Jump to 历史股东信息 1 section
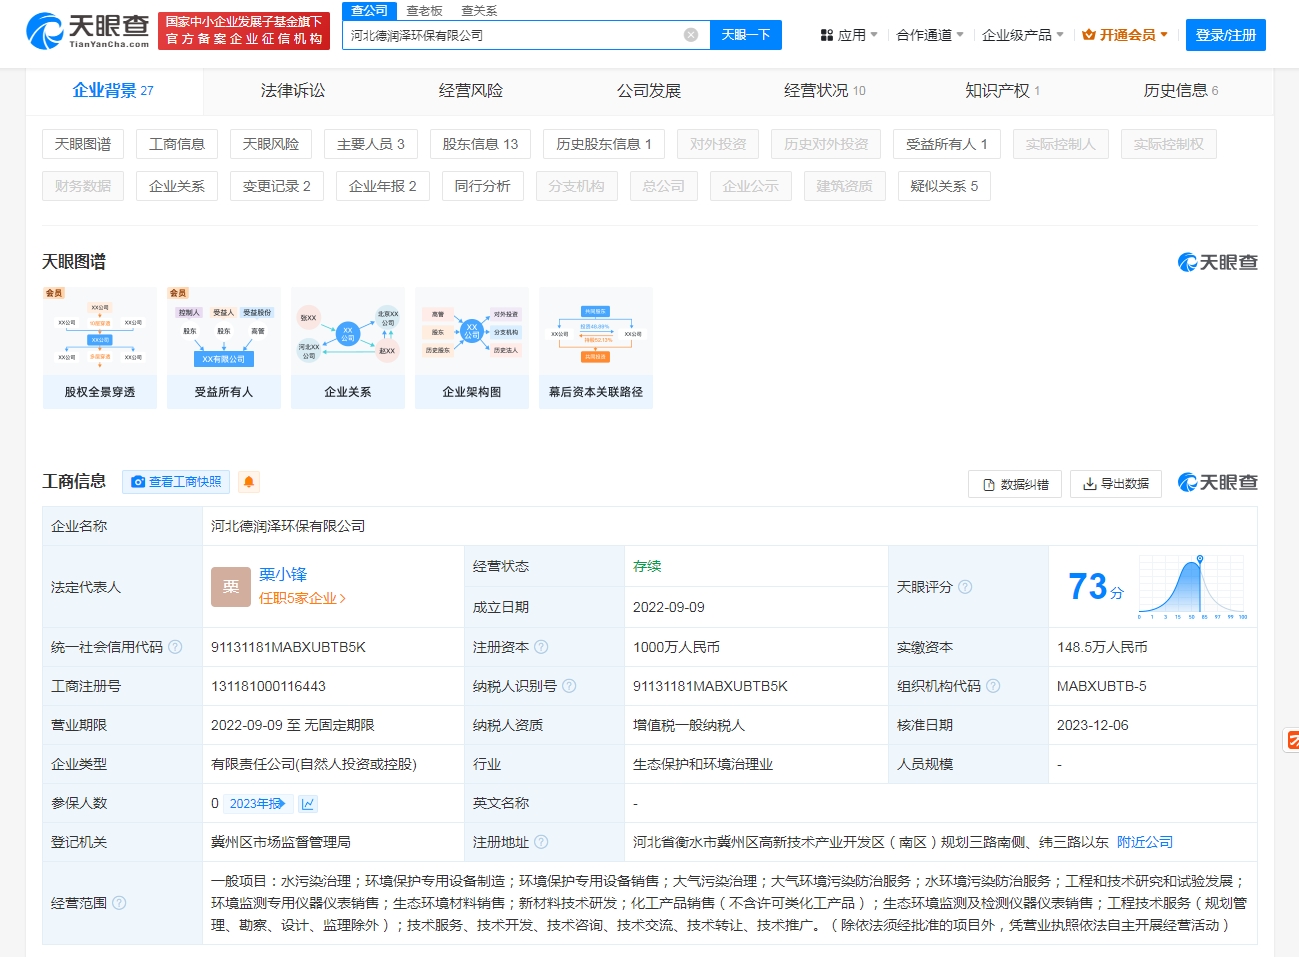Viewport: 1299px width, 957px height. coord(604,144)
